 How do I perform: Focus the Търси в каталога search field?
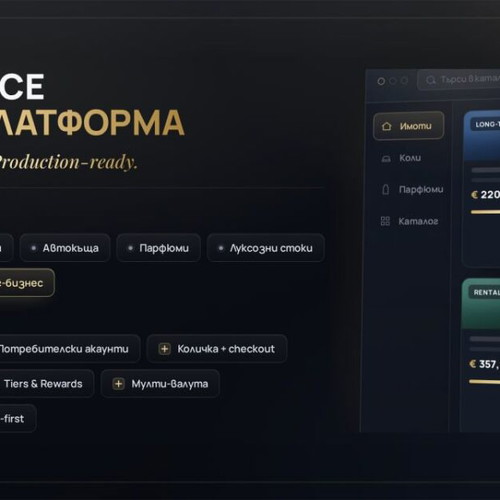point(459,80)
